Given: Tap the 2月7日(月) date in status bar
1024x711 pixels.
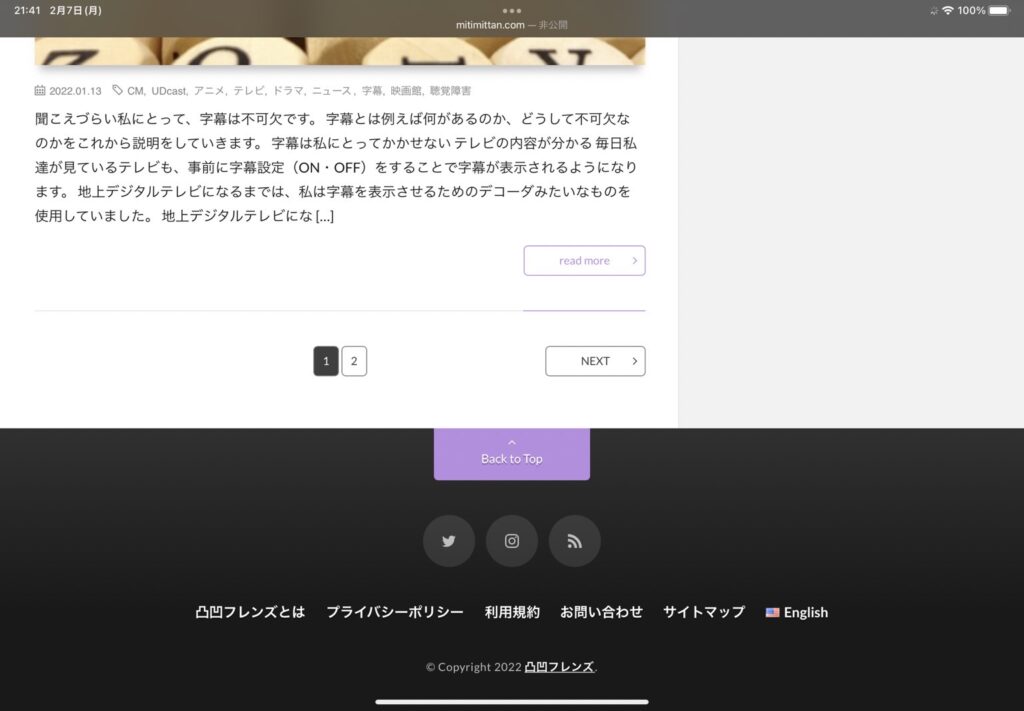Looking at the screenshot, I should point(75,10).
